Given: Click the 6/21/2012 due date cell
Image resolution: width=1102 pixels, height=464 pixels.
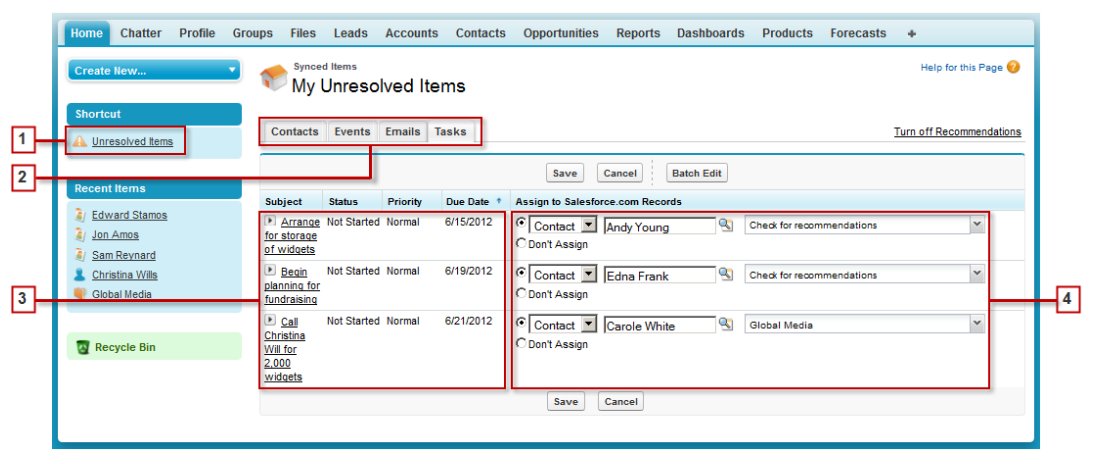Looking at the screenshot, I should (x=468, y=321).
